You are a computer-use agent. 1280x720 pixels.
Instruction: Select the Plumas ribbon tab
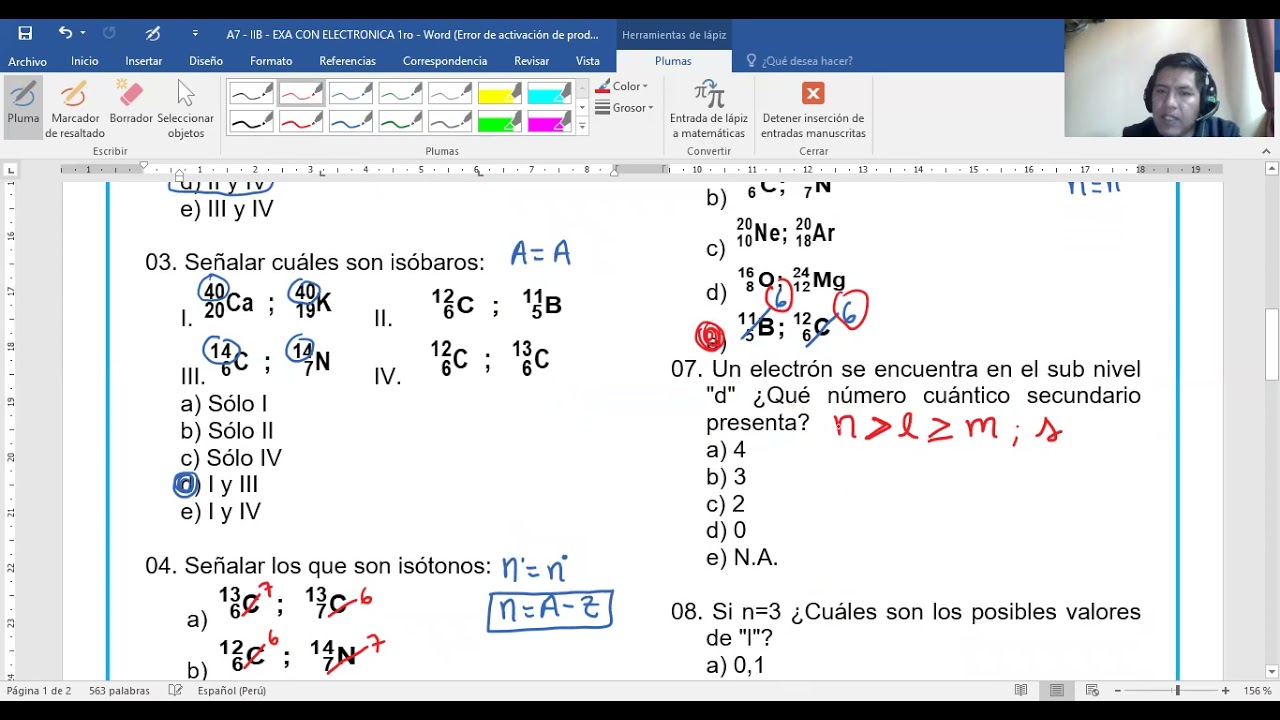click(673, 61)
